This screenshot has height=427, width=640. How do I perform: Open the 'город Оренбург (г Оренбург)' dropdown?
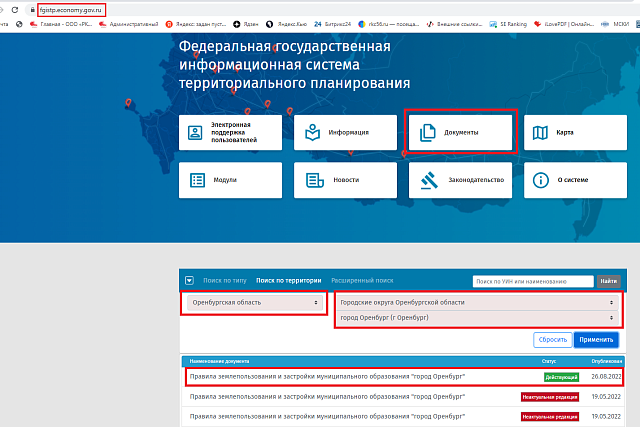(477, 318)
